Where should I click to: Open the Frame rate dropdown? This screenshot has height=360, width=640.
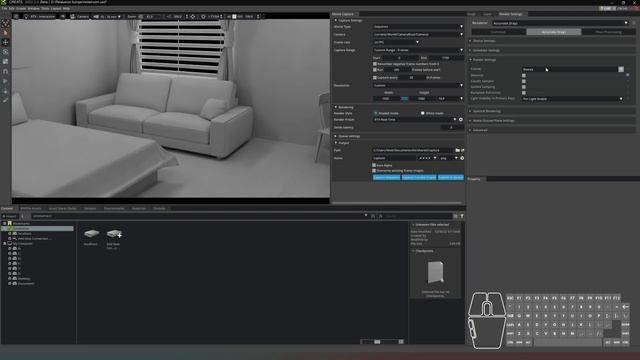(x=396, y=42)
